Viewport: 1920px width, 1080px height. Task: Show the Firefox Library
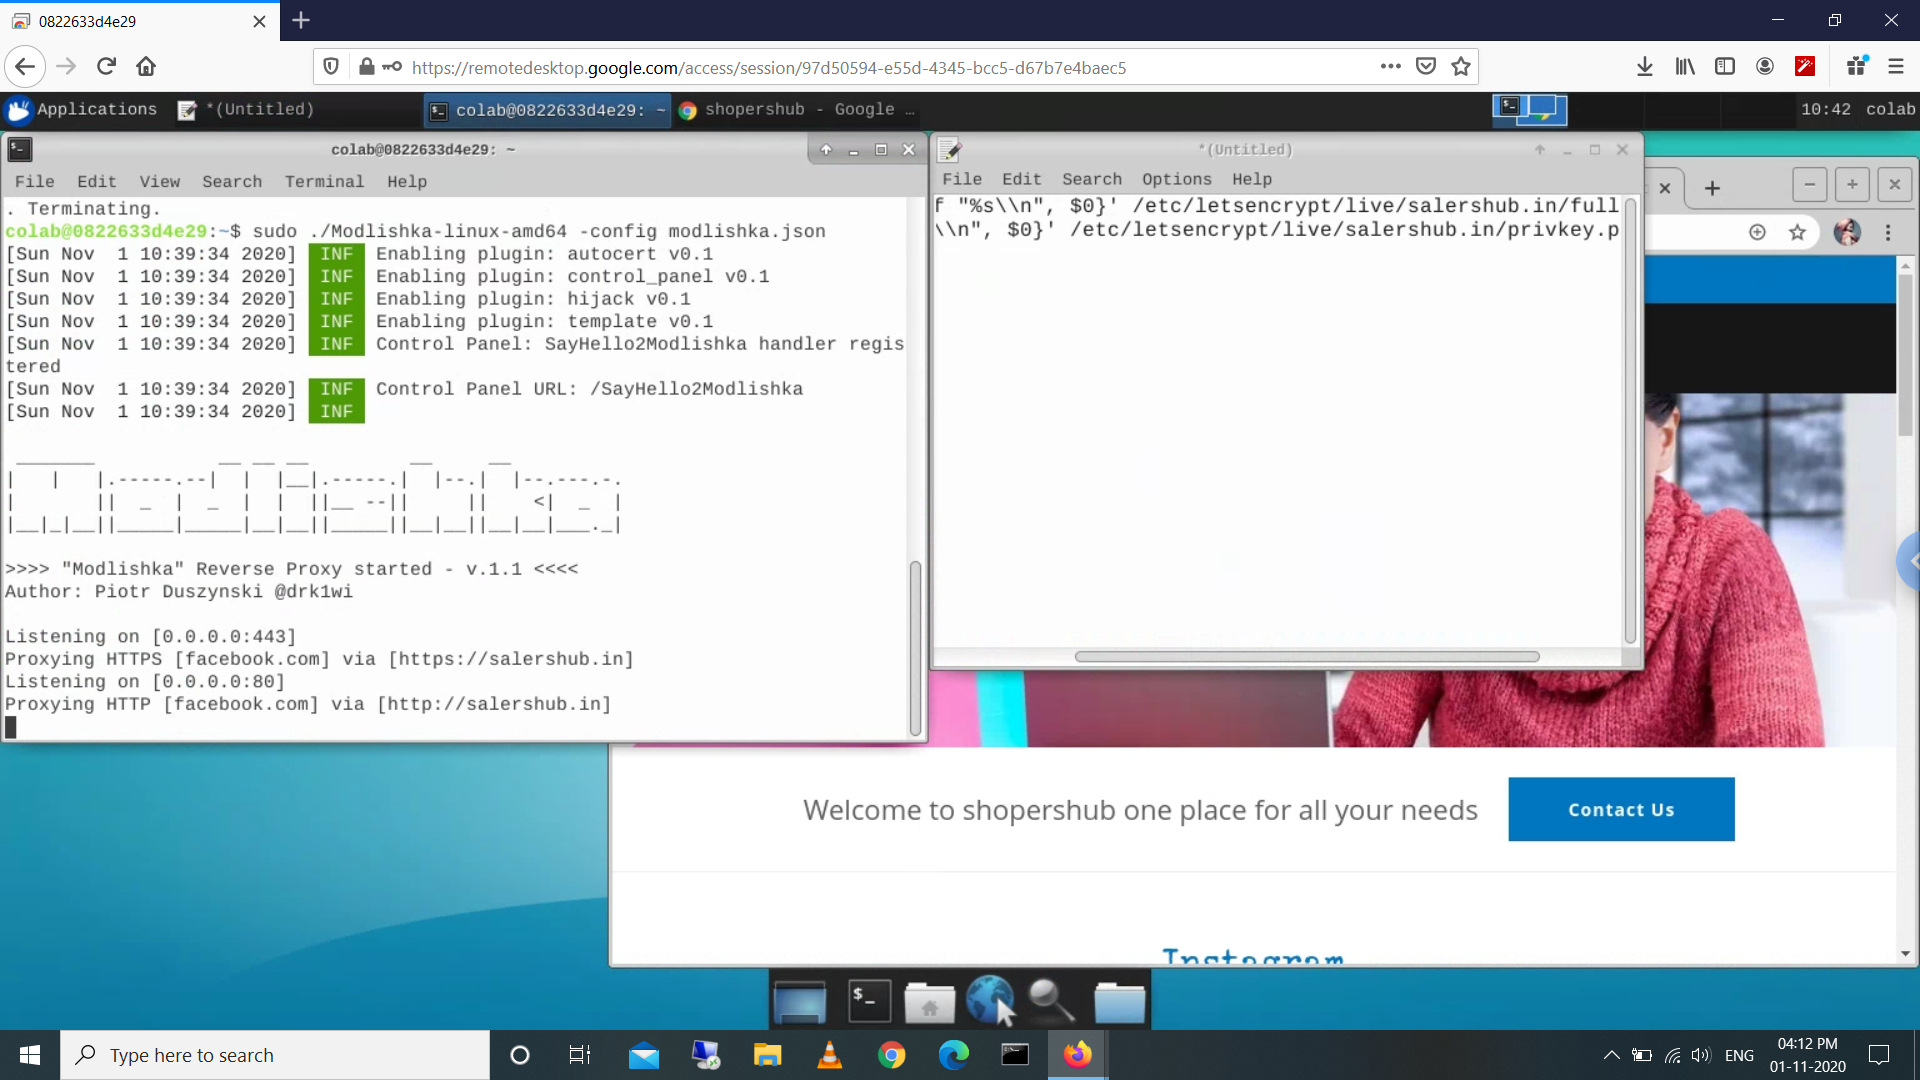[x=1685, y=66]
